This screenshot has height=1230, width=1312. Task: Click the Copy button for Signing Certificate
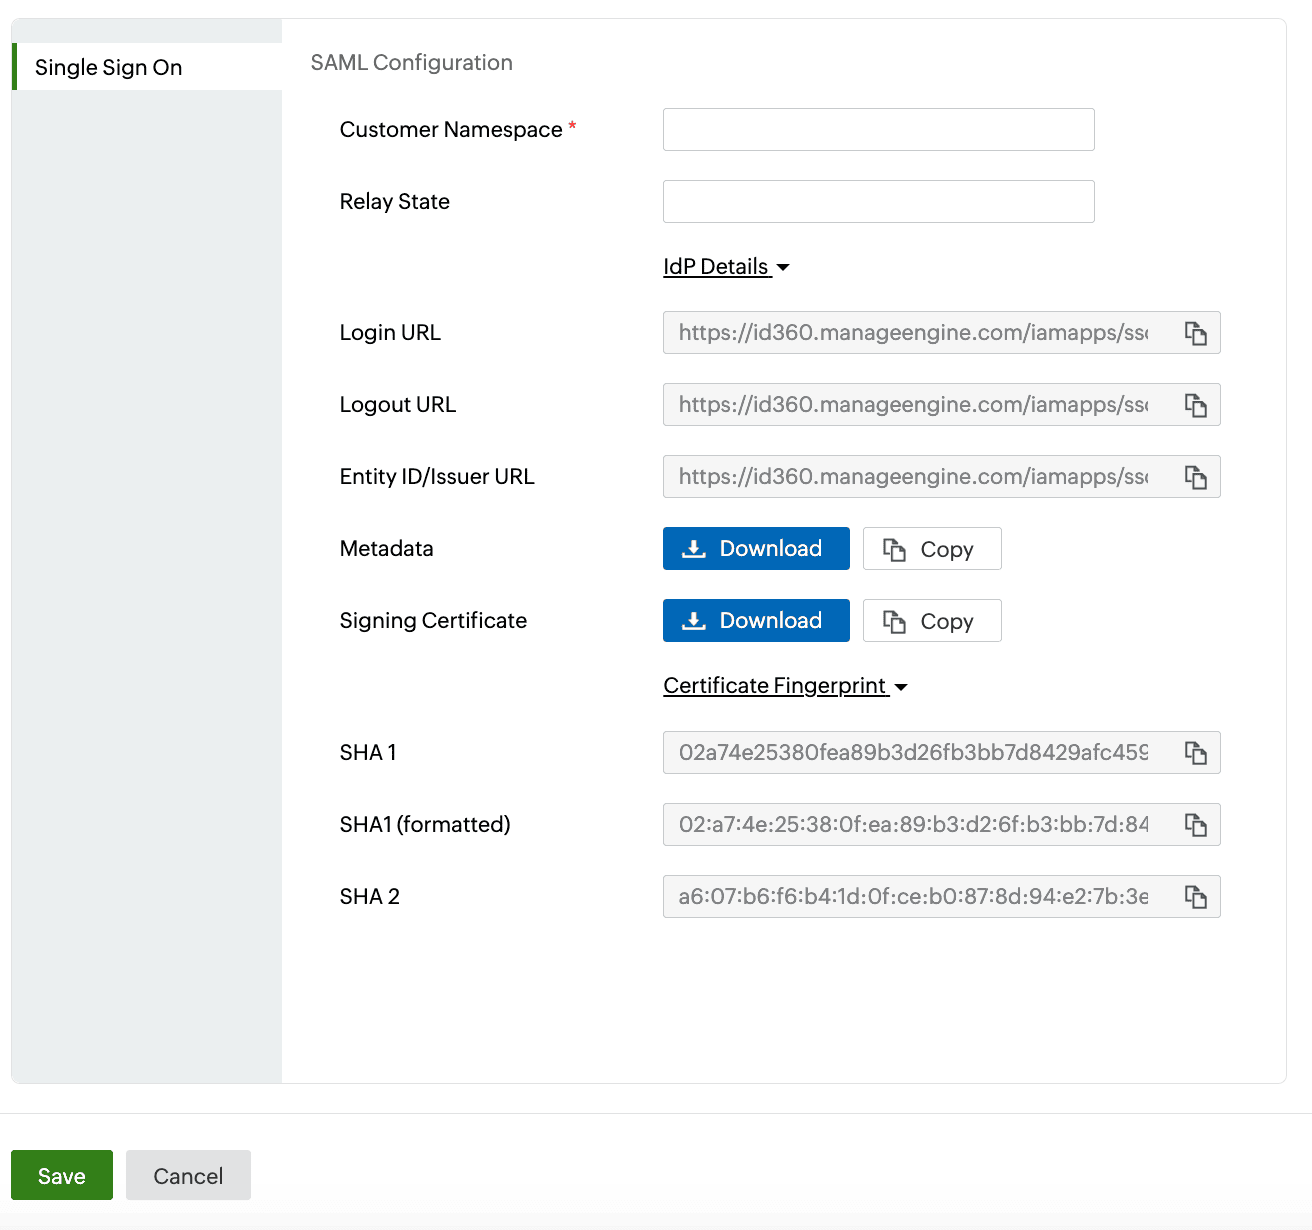[931, 621]
